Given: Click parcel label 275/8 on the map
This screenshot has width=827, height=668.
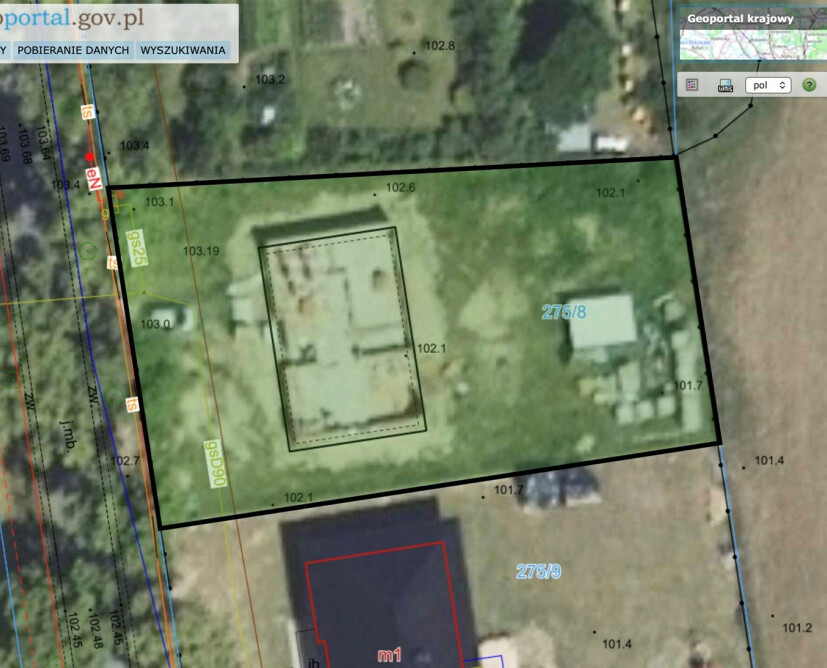Looking at the screenshot, I should tap(564, 312).
